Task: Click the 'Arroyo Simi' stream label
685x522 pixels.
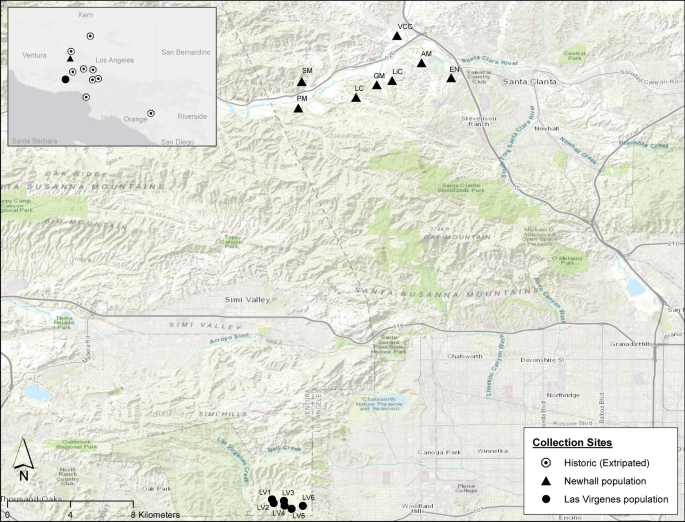Action: (x=229, y=339)
